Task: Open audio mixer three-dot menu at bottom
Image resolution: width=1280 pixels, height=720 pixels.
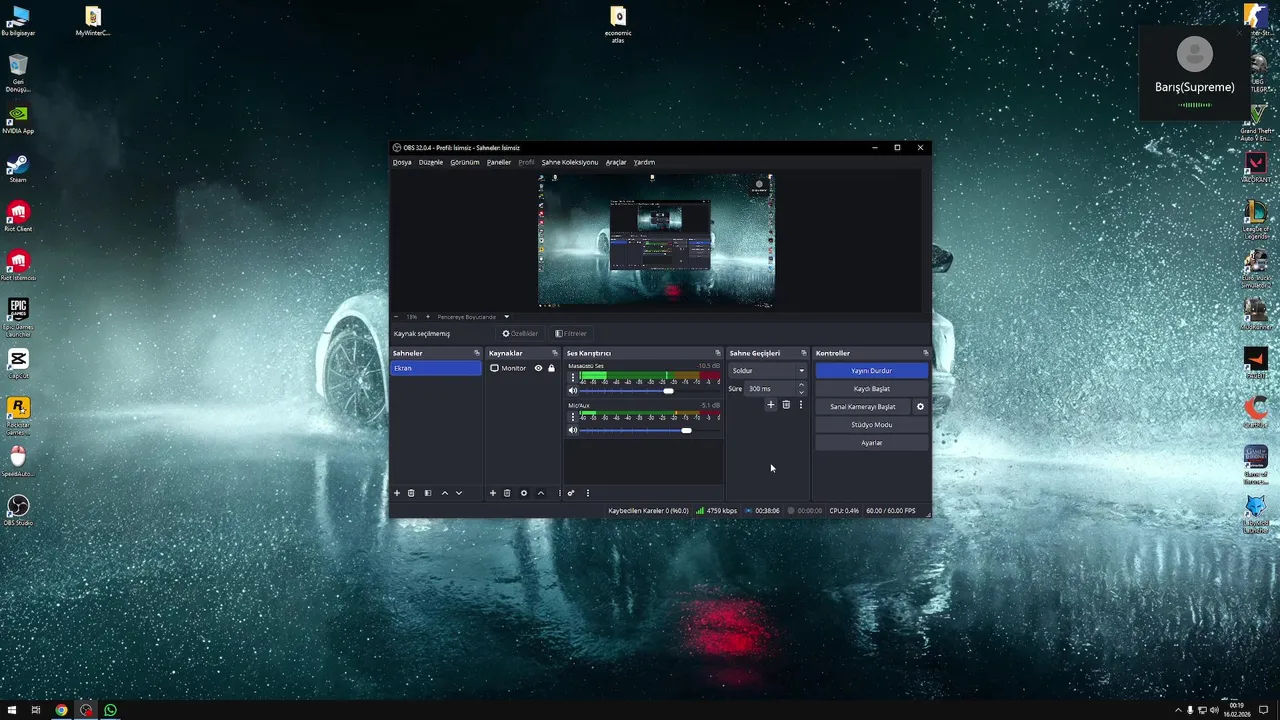Action: point(588,493)
